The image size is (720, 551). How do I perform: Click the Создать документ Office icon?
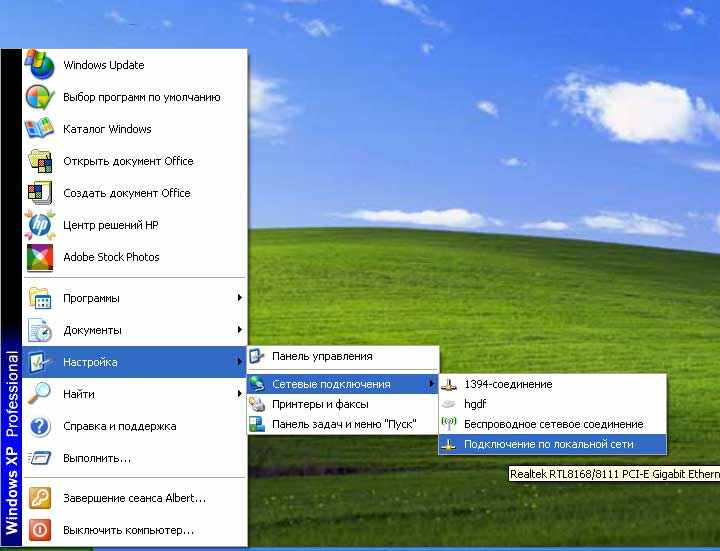click(39, 193)
